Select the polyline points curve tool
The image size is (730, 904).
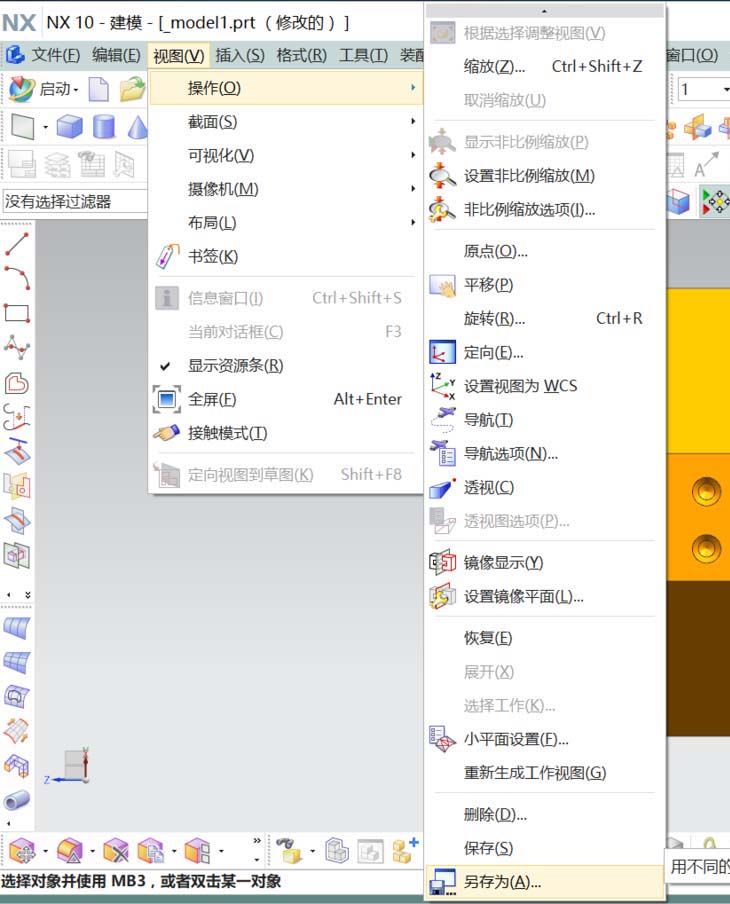click(17, 348)
